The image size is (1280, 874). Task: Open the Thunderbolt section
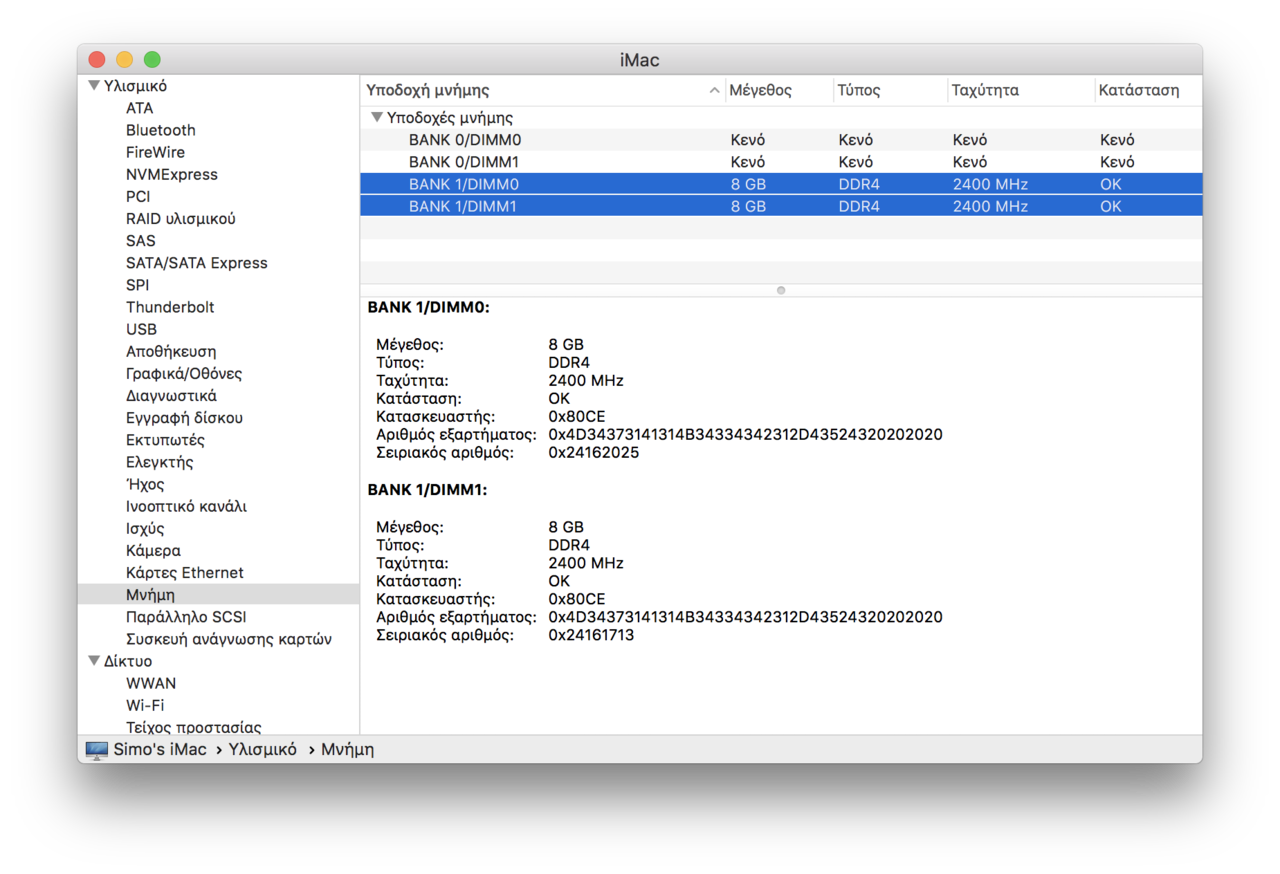[170, 307]
